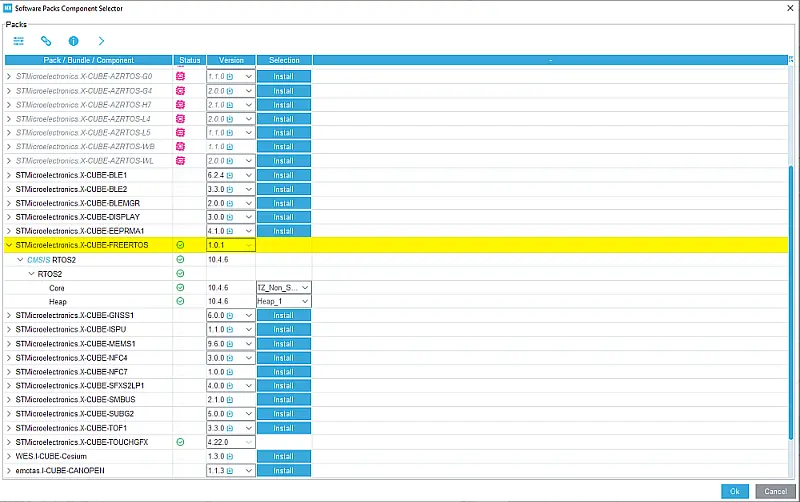
Task: Open the X-CUBE-BLE1 version 6.2.4 dropdown
Action: pyautogui.click(x=248, y=175)
